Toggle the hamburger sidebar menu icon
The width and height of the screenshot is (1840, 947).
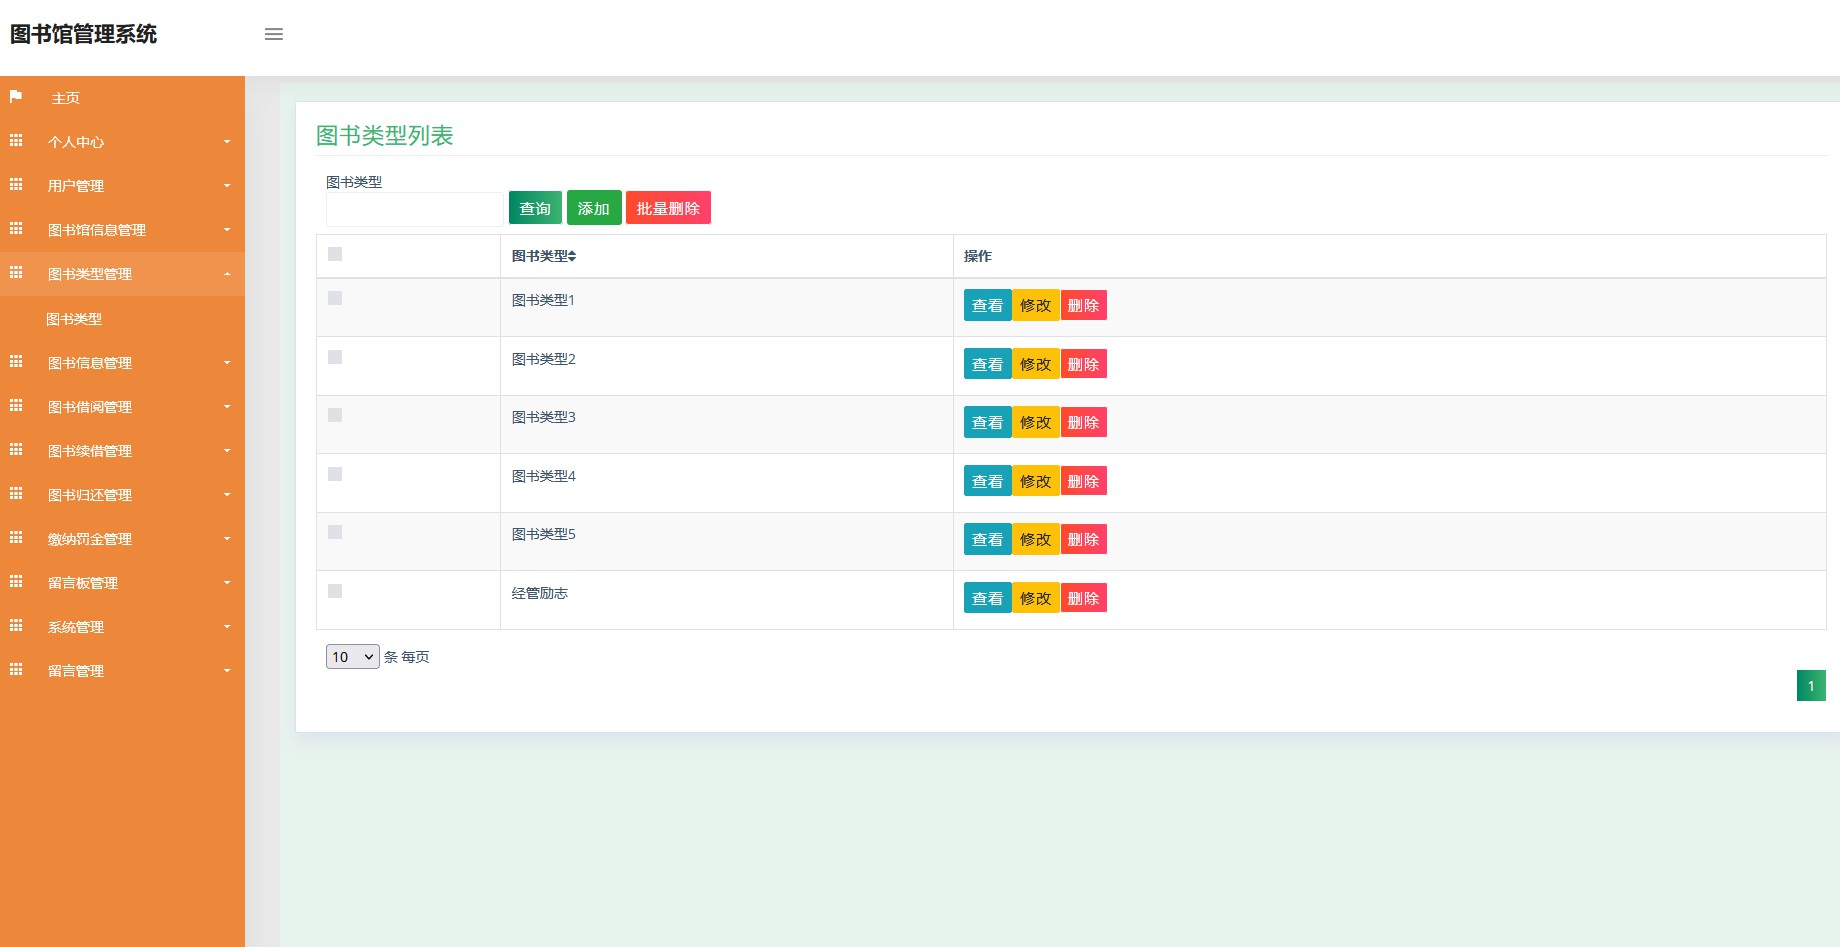click(x=274, y=34)
